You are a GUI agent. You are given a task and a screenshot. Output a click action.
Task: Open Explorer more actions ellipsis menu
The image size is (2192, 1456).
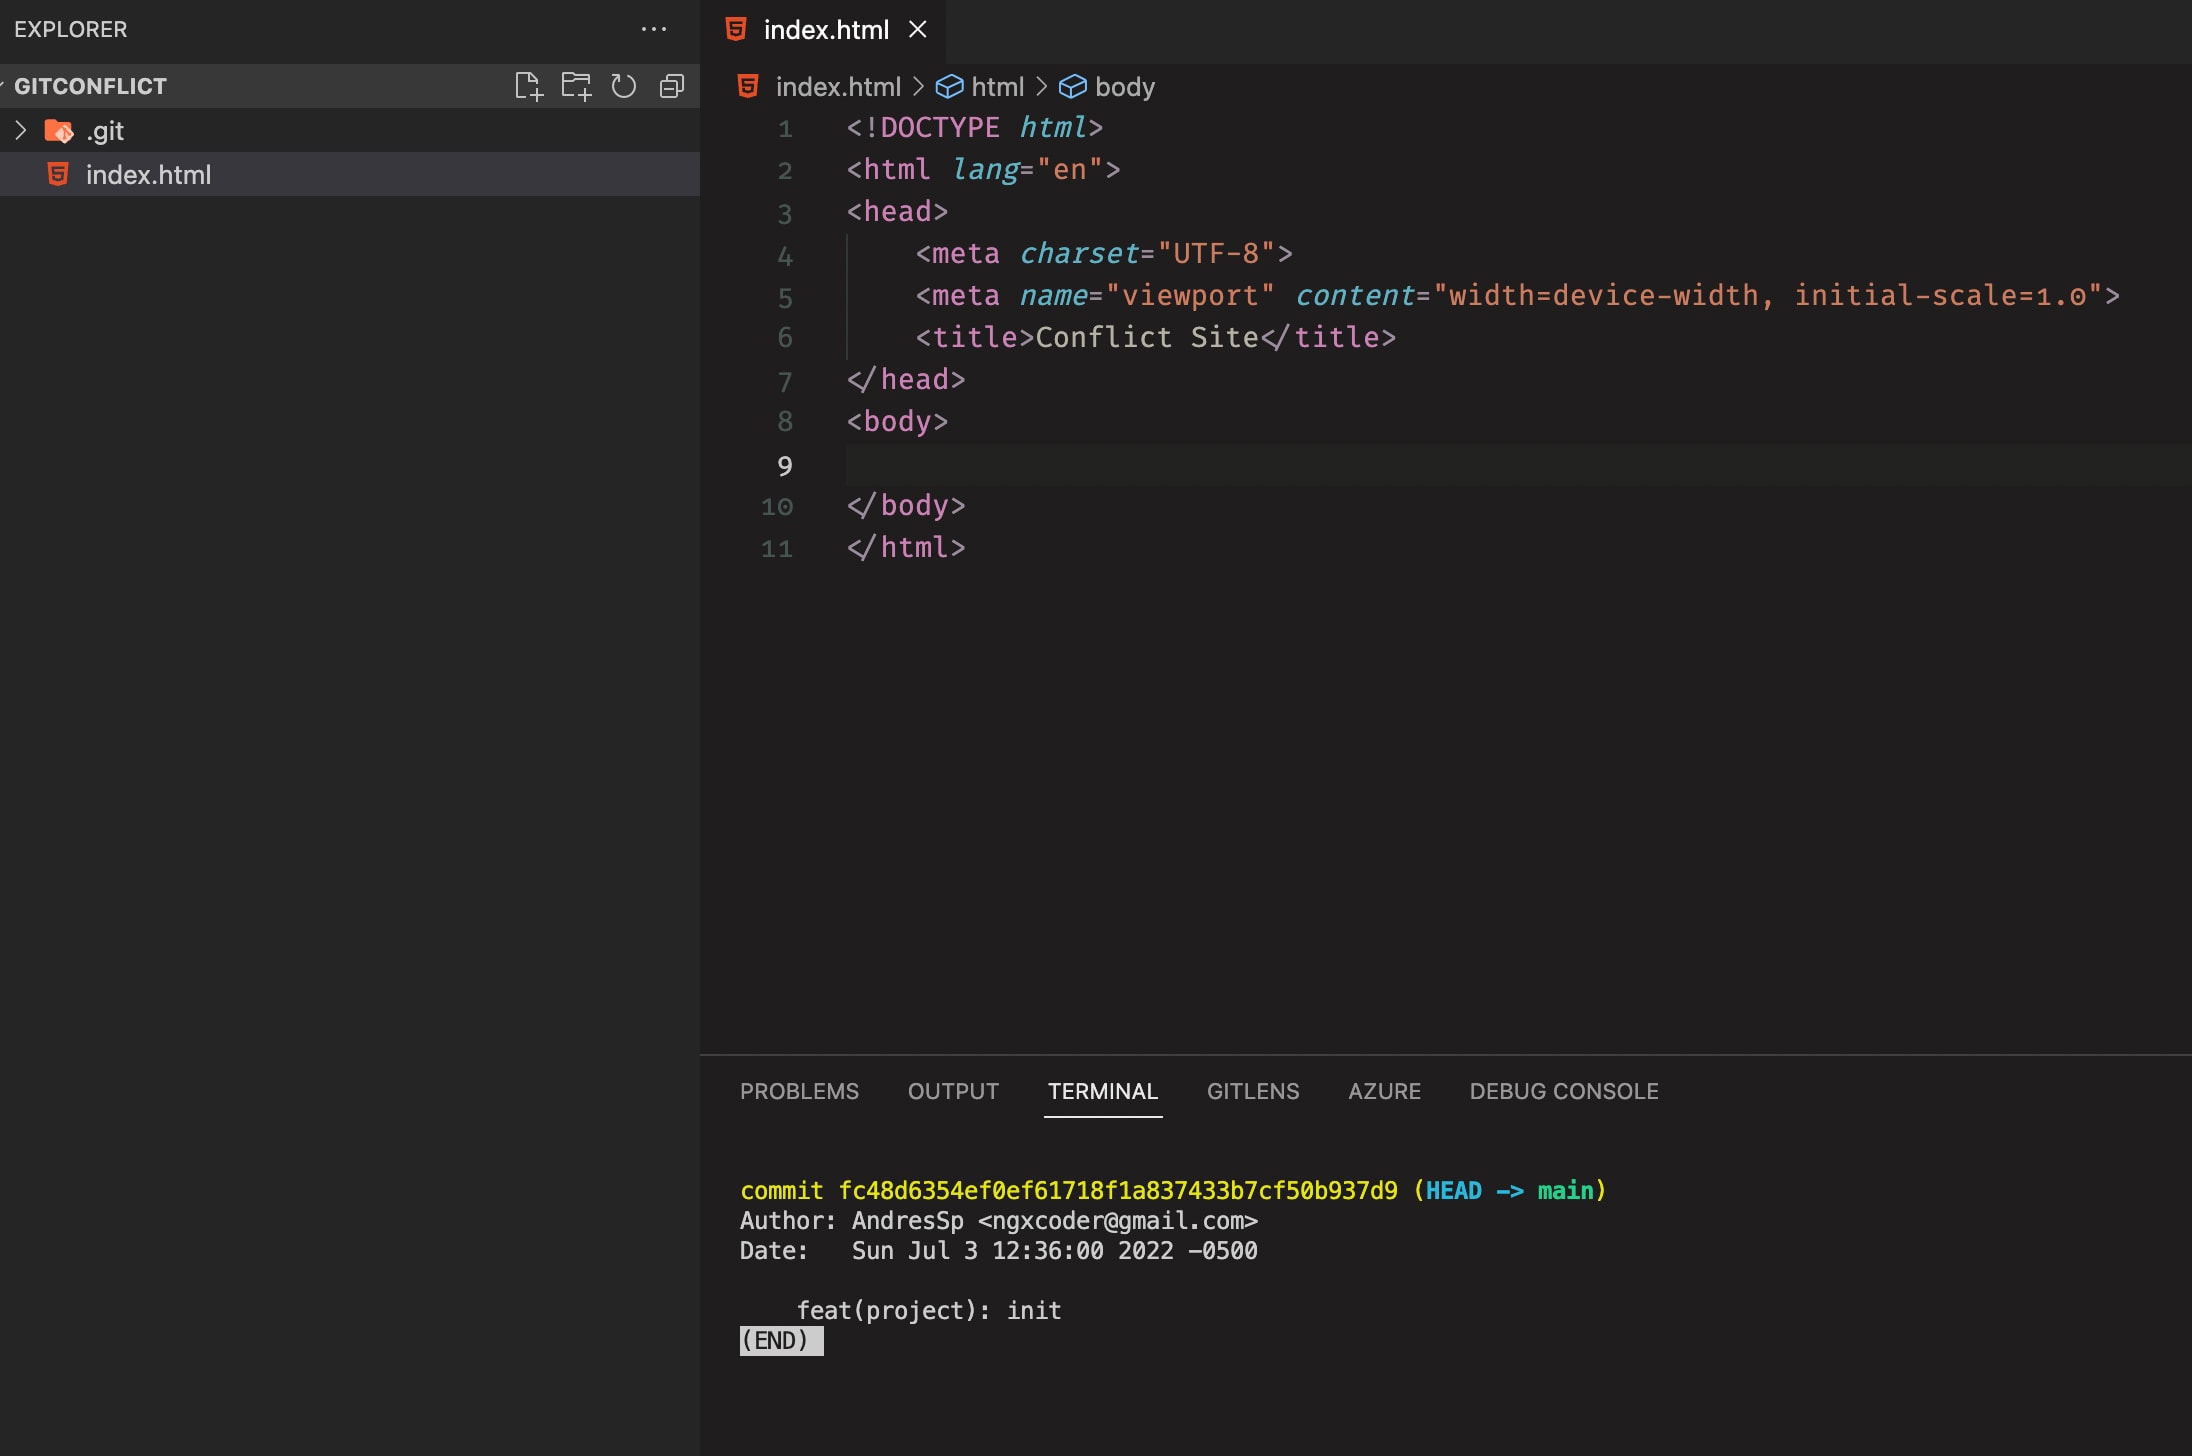pos(654,29)
